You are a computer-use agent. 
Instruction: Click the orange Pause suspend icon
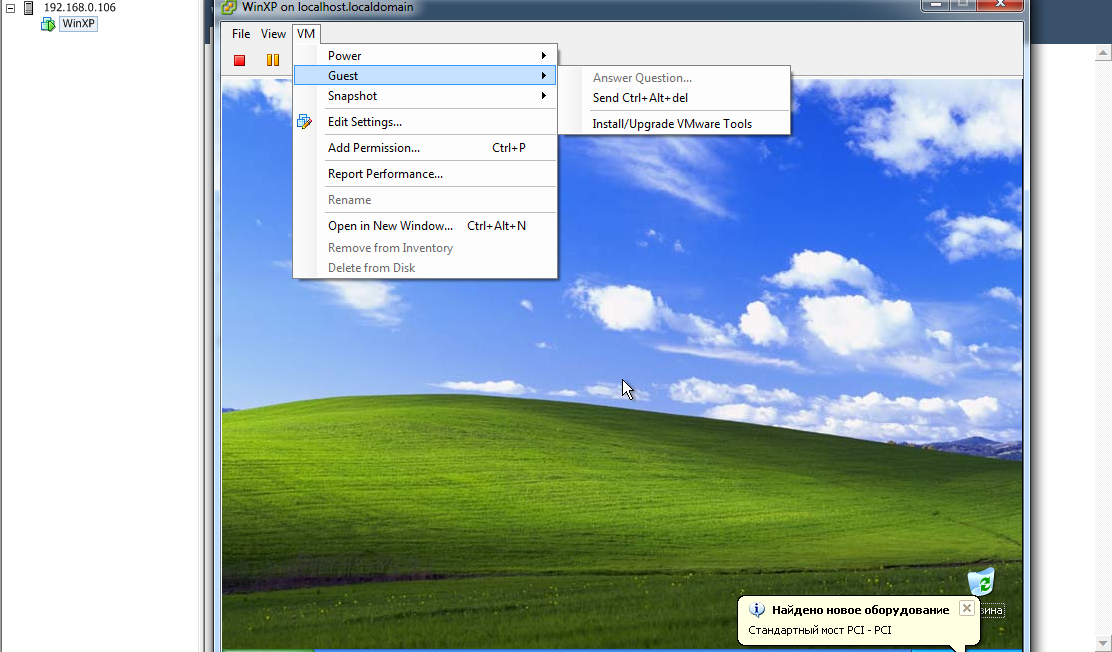[x=272, y=60]
